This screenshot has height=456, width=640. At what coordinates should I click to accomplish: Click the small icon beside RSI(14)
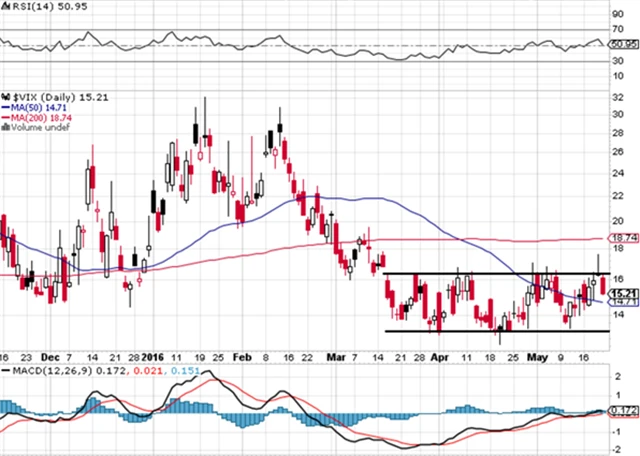click(x=6, y=7)
